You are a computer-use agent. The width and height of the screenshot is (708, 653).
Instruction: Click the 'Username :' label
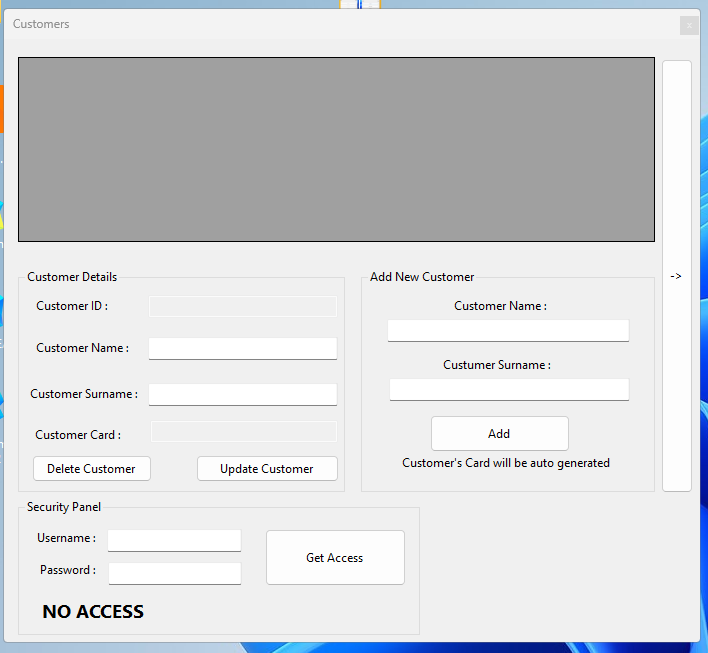66,538
